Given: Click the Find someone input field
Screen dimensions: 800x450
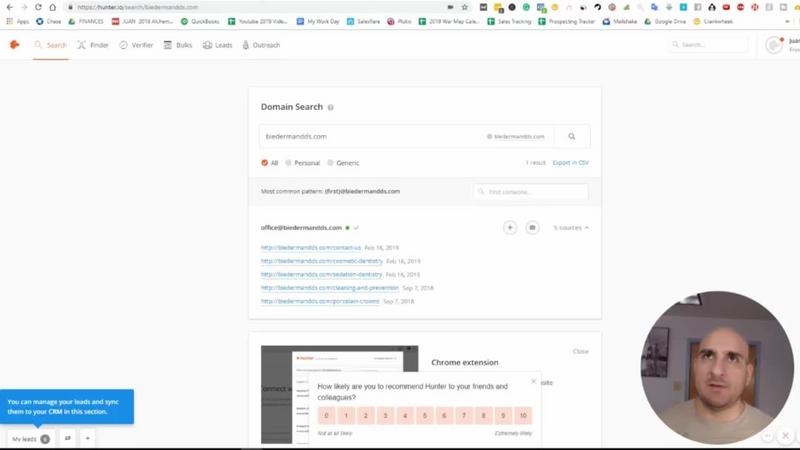Looking at the screenshot, I should [x=531, y=192].
